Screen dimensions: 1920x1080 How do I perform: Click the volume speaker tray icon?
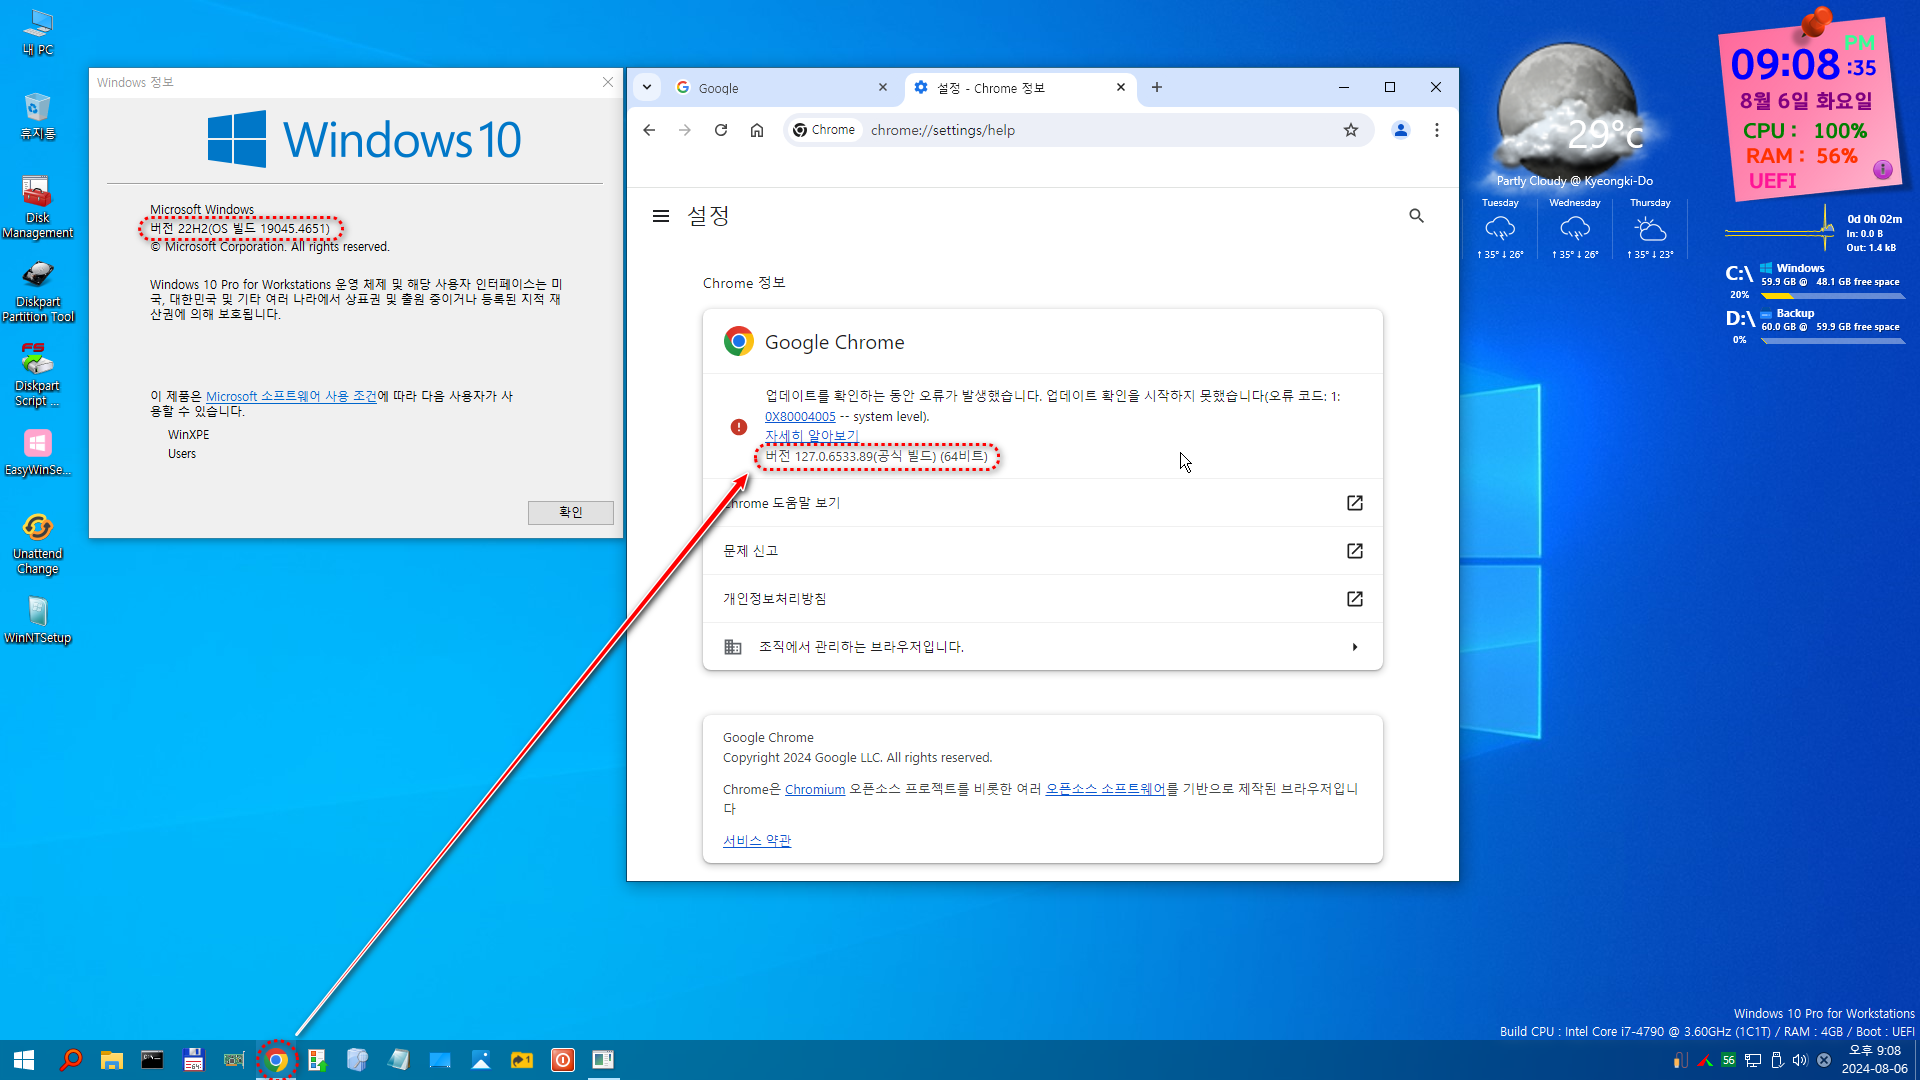(x=1800, y=1060)
